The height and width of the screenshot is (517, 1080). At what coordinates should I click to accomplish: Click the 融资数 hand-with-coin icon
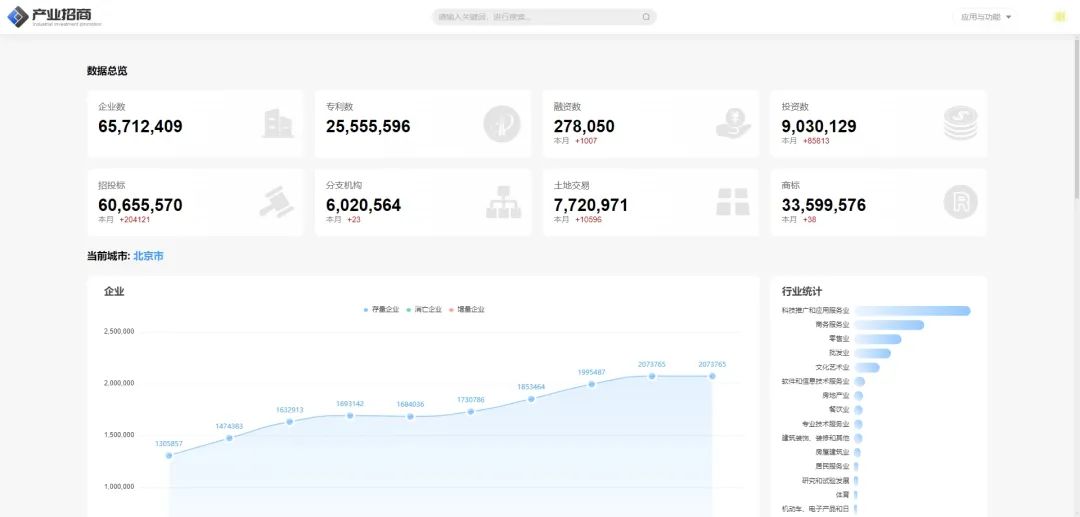733,123
